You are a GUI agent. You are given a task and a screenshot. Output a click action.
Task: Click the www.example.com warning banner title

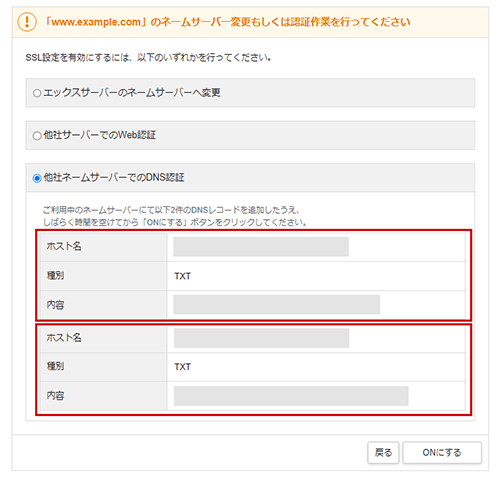(227, 22)
